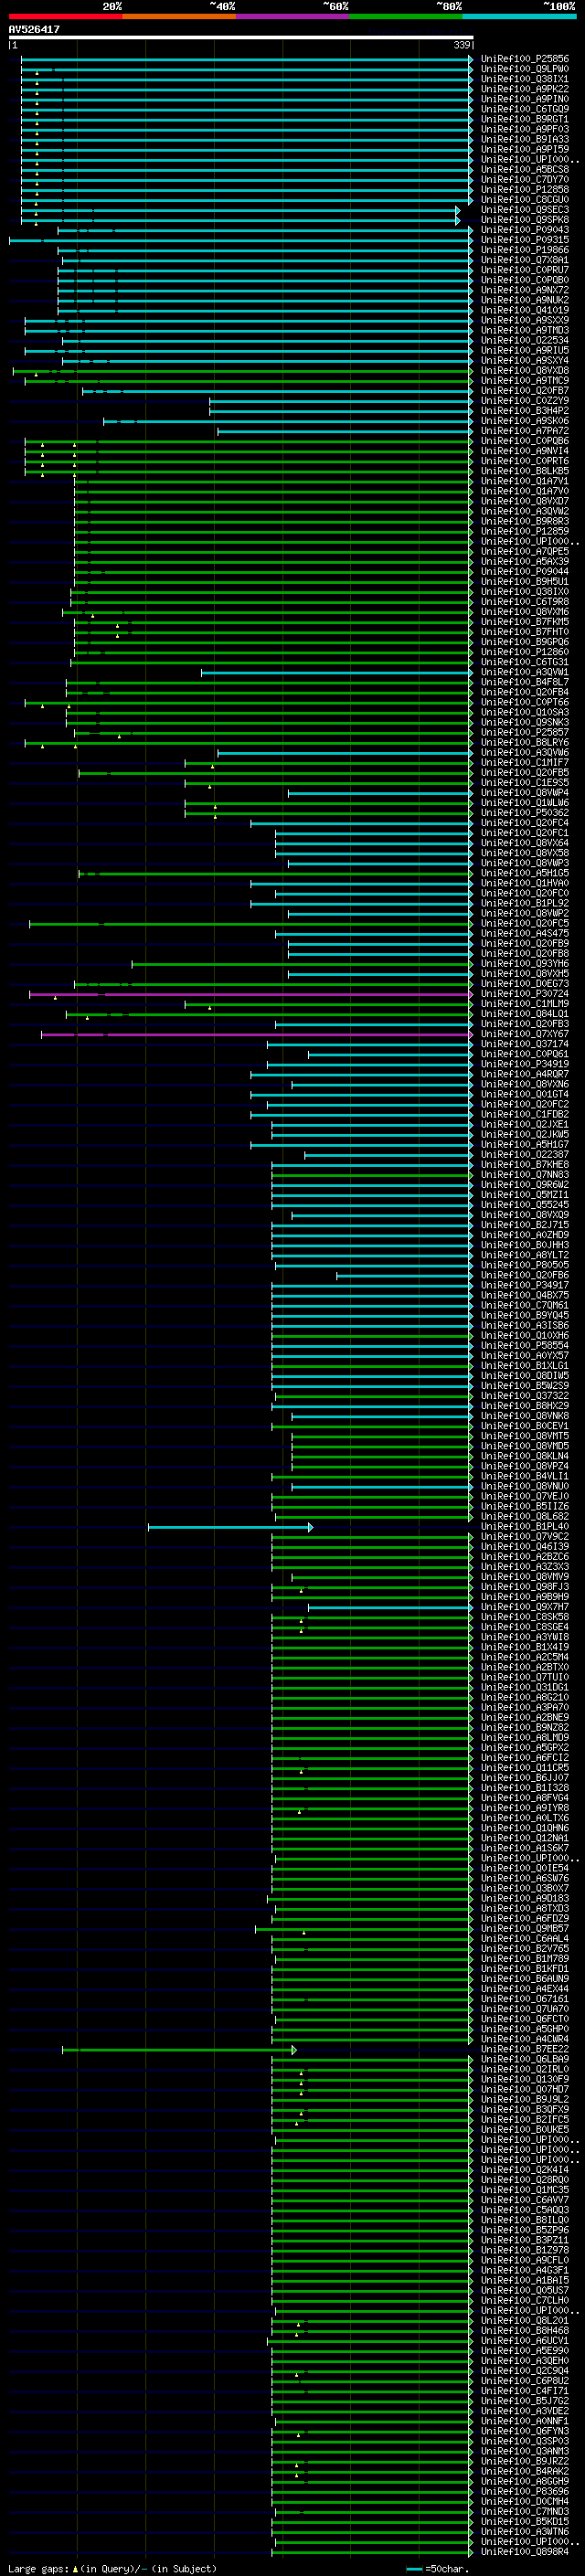
Task: Click the cyan ~100% identity legend segment
Action: coord(519,17)
